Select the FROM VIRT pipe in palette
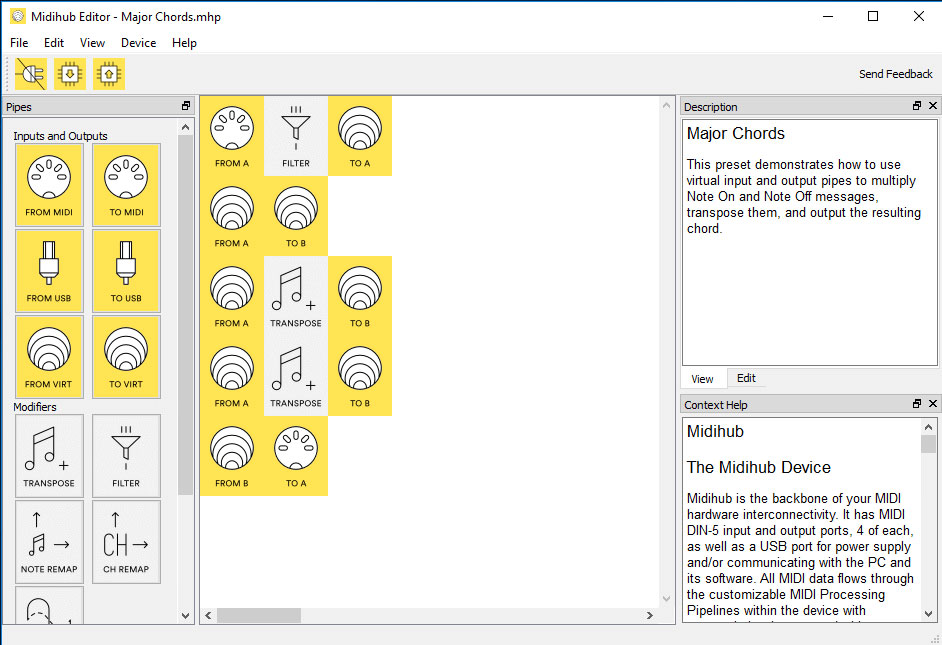Screen dimensions: 942x645 point(49,357)
